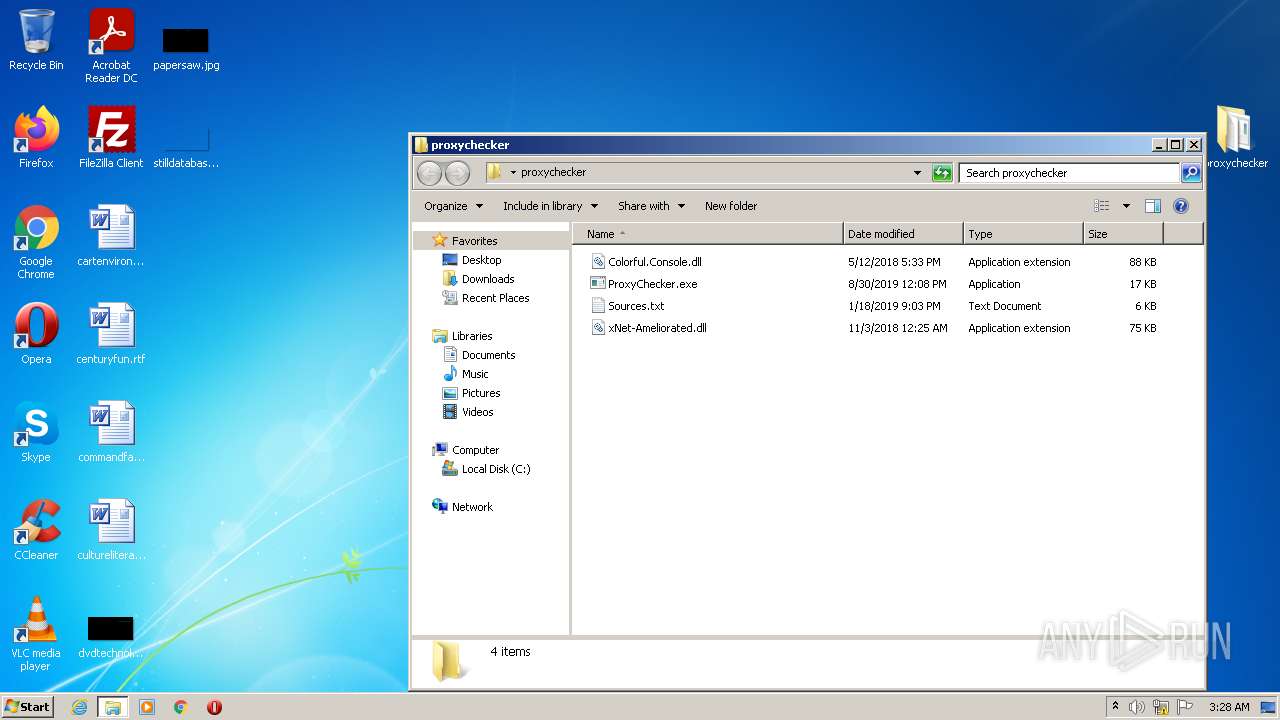Click the Chrome icon in taskbar
The height and width of the screenshot is (720, 1280).
click(x=181, y=707)
